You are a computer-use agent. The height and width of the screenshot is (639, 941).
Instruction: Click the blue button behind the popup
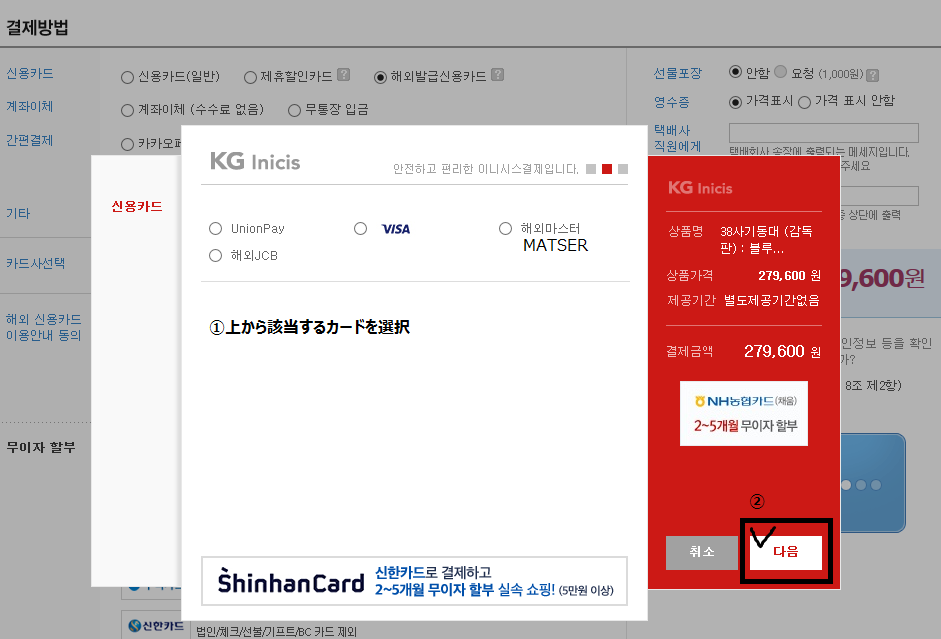(873, 484)
